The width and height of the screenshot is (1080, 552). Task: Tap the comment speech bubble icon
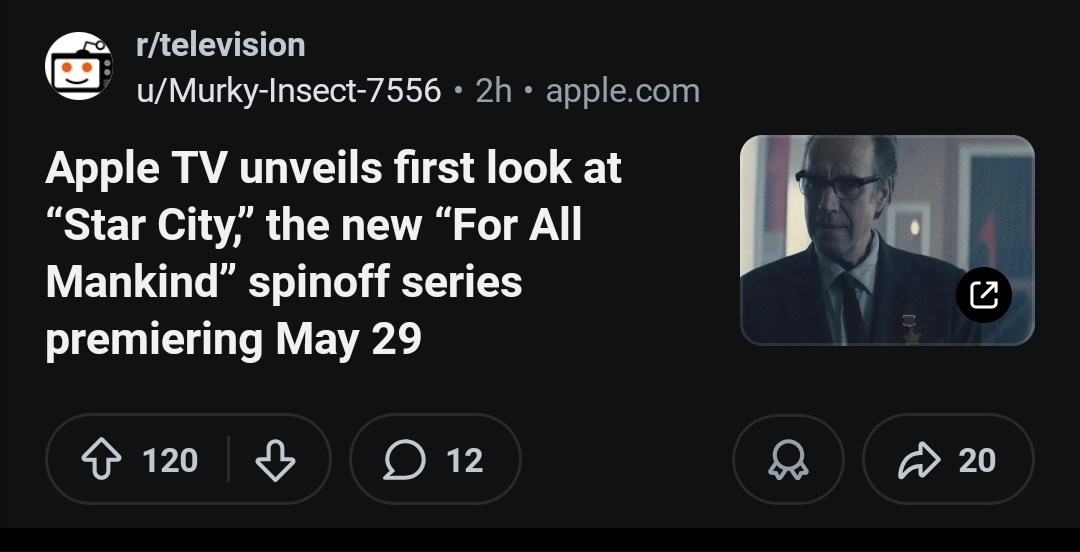[x=404, y=460]
